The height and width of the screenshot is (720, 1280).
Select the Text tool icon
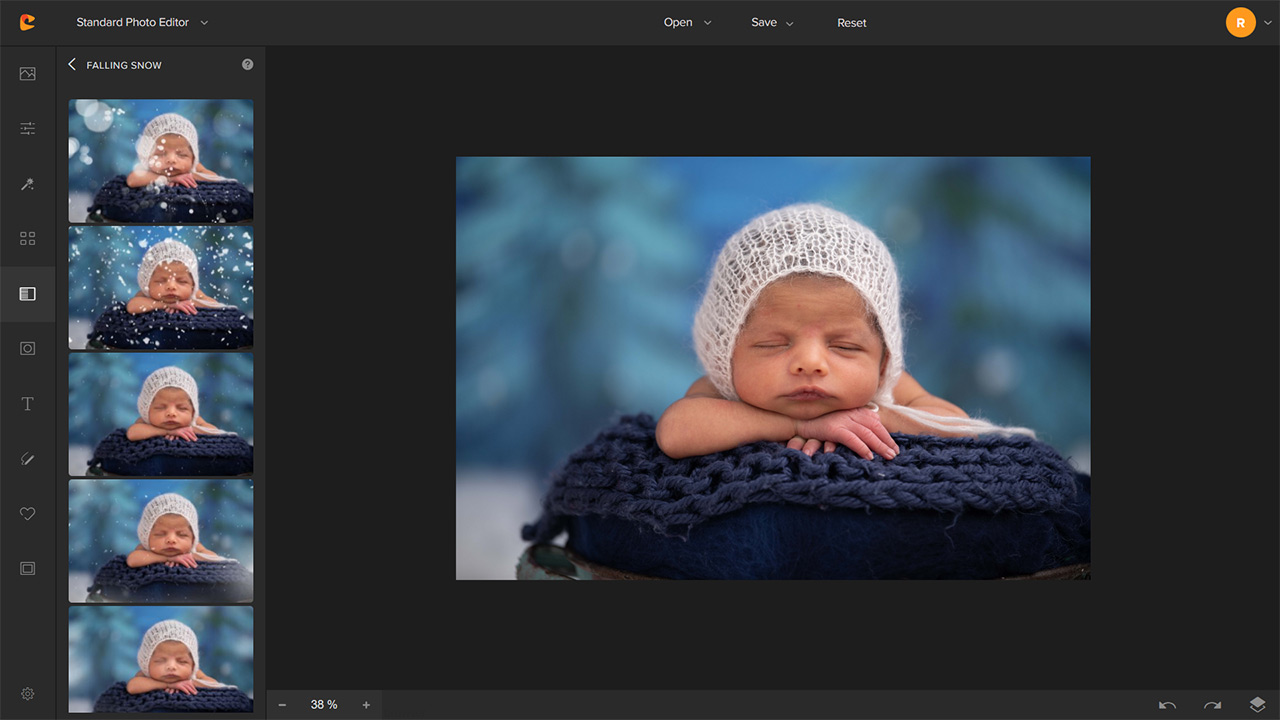pyautogui.click(x=27, y=404)
